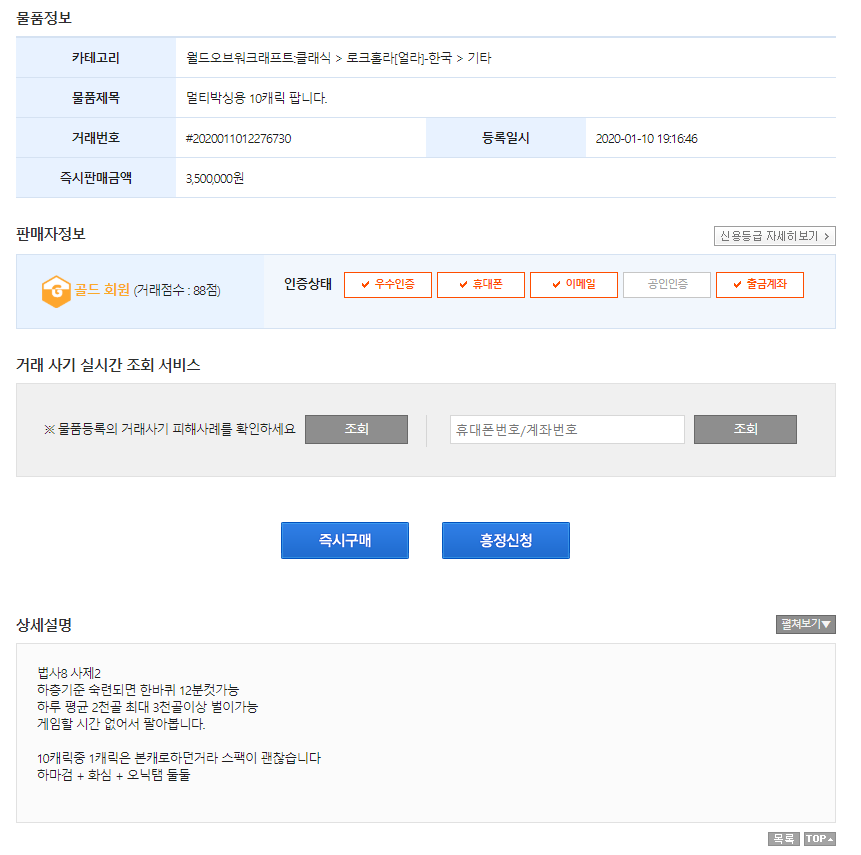This screenshot has width=861, height=855.
Task: Click the 흥정신청 negotiation button
Action: click(505, 541)
